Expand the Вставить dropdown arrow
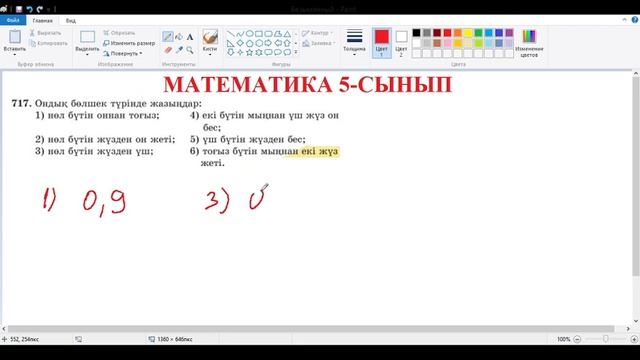640x360 pixels. [x=15, y=55]
